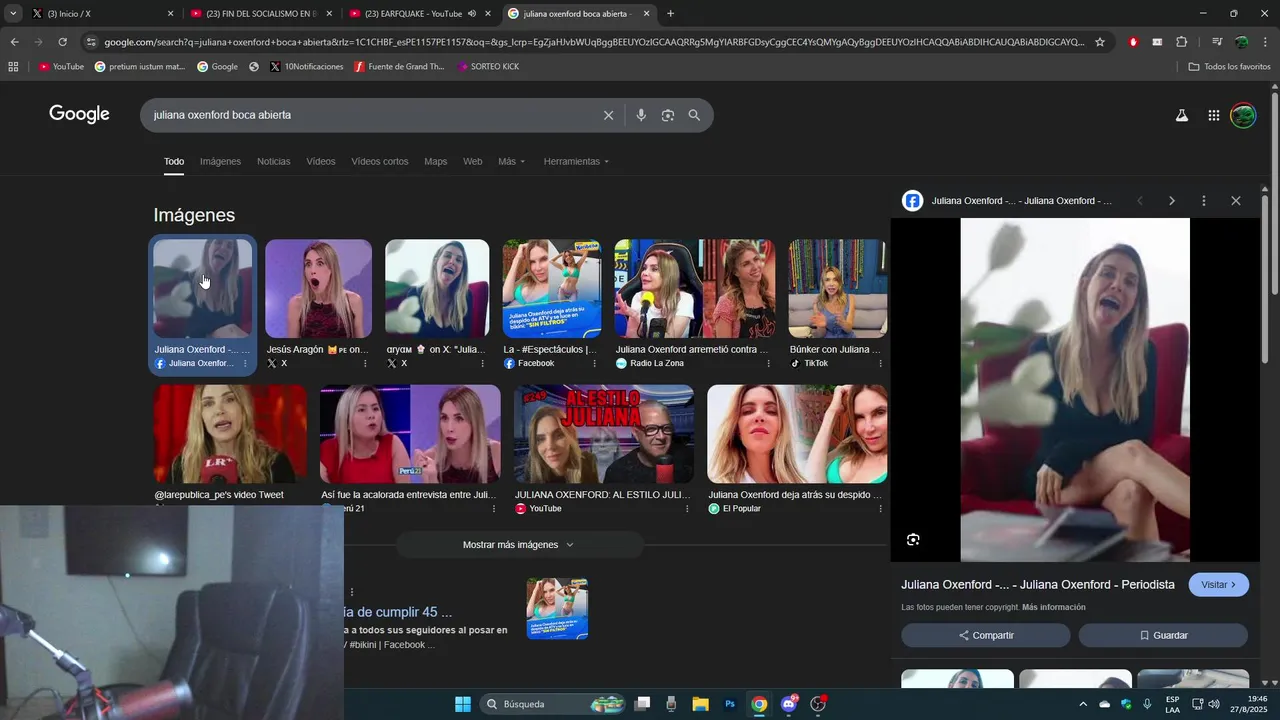Go back to previous page
The image size is (1280, 720).
click(14, 42)
